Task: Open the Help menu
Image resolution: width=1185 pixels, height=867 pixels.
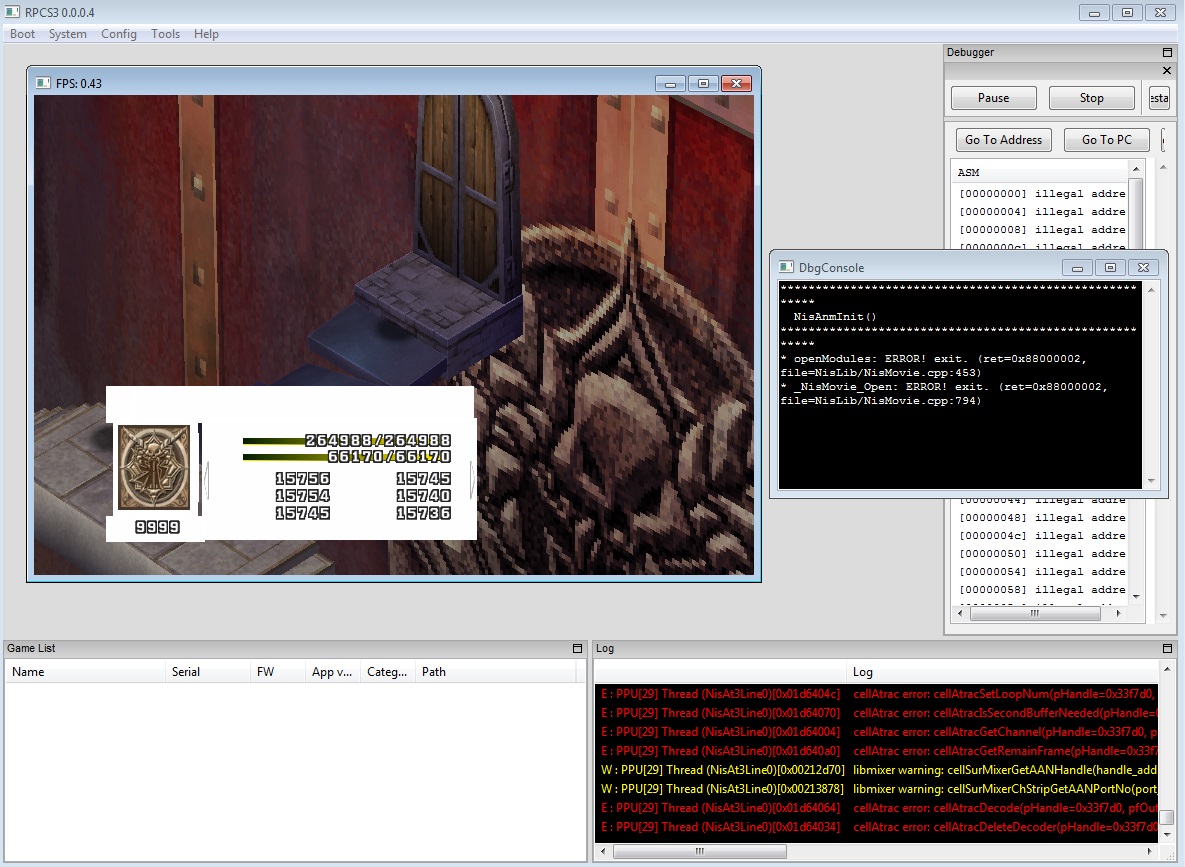Action: [x=206, y=34]
